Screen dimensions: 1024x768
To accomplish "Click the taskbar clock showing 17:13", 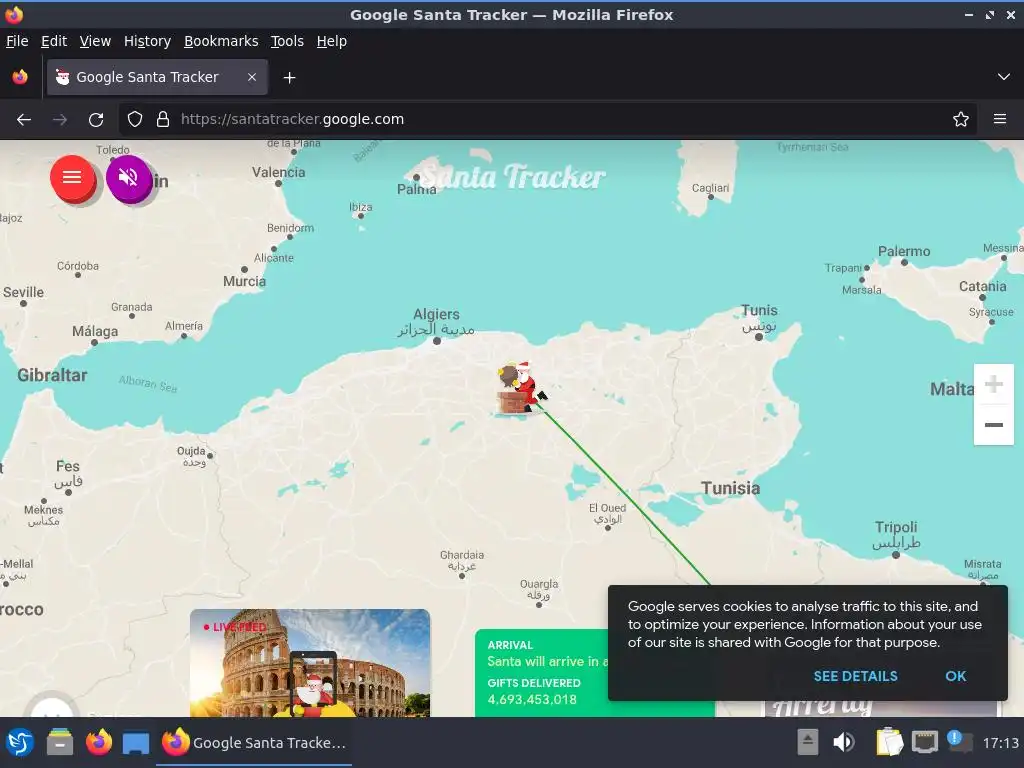I will pos(1000,743).
